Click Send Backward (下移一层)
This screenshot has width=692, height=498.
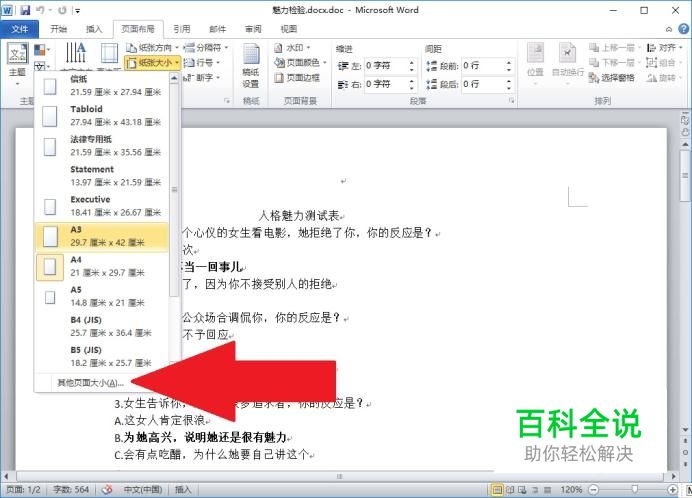pyautogui.click(x=614, y=62)
